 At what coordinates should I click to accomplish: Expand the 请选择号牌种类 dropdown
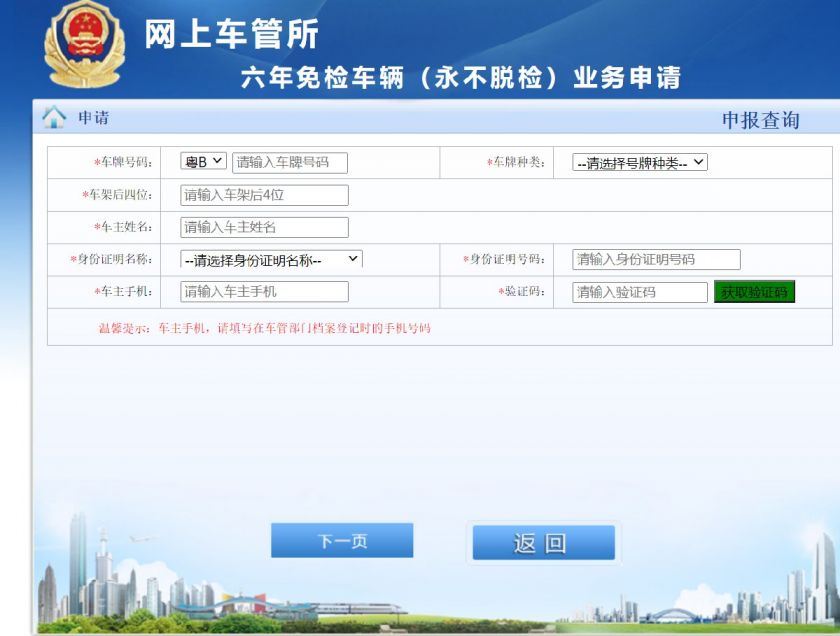640,162
